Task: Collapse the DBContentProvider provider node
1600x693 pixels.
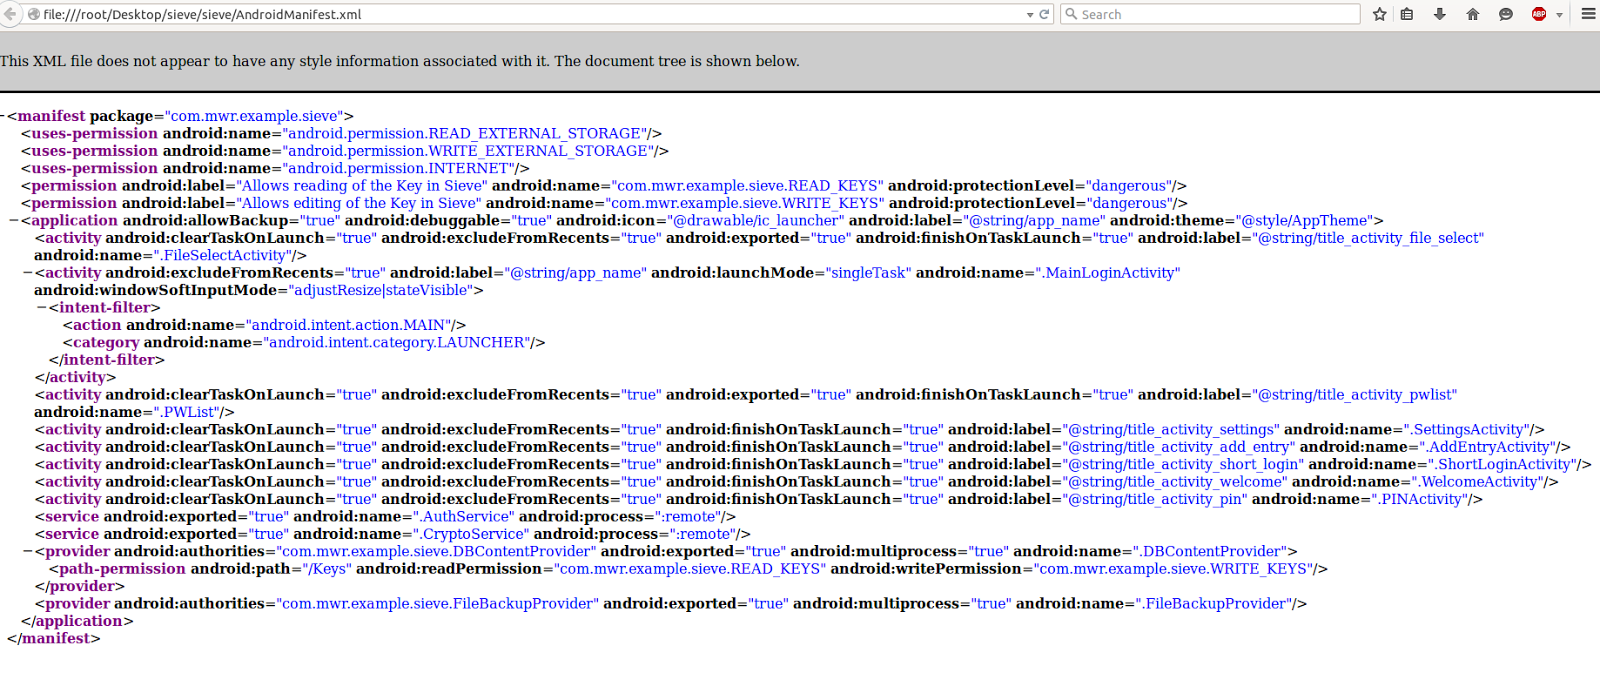Action: [x=28, y=551]
